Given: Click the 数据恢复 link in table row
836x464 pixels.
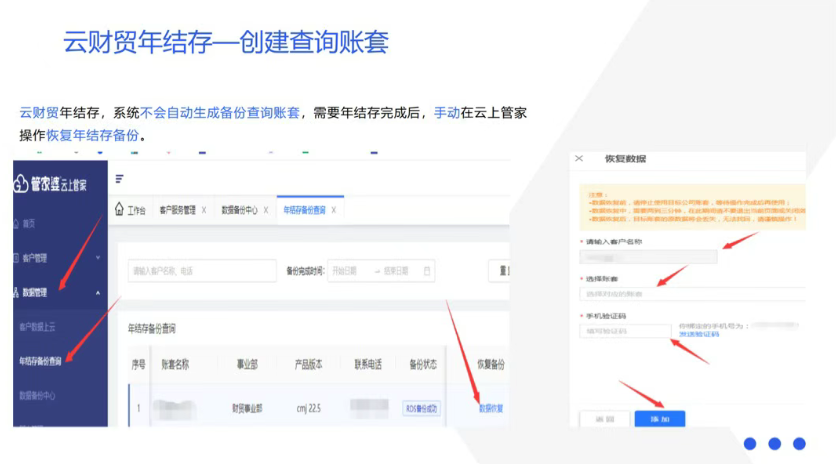Looking at the screenshot, I should pos(490,408).
